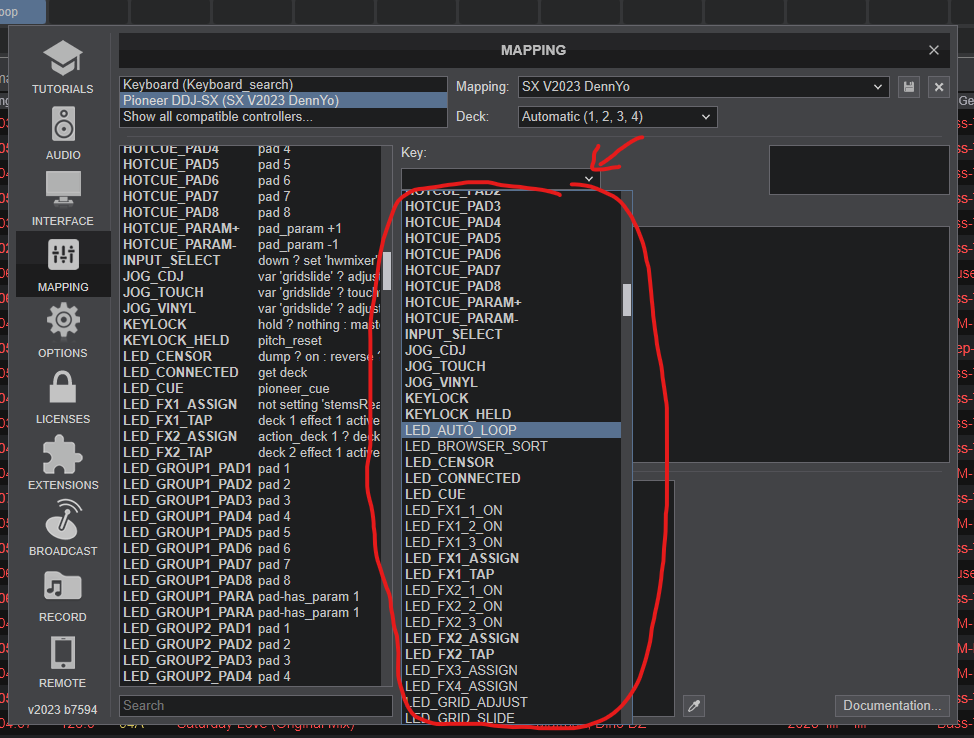Select HOTCUE_PAD5 row in mapping list
Screen dimensions: 974x738
[251, 165]
